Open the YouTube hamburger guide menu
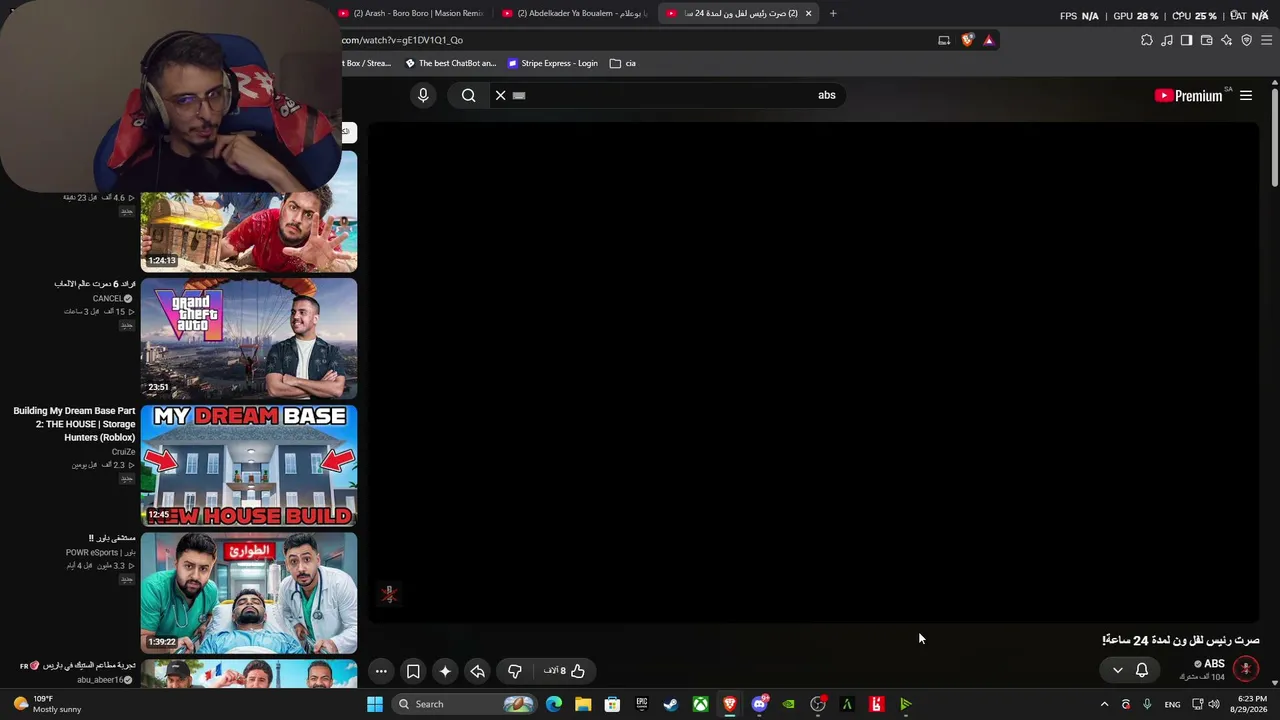Image resolution: width=1280 pixels, height=720 pixels. pos(1246,96)
